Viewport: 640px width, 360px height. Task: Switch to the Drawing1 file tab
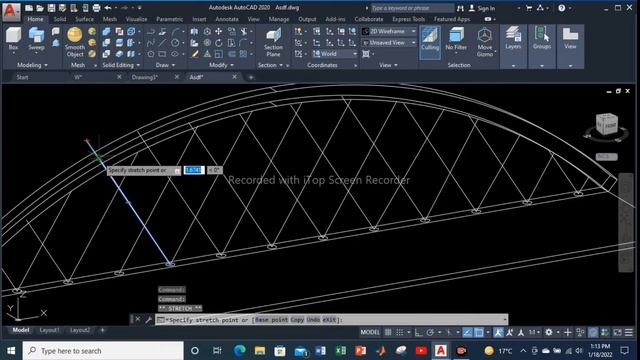pyautogui.click(x=145, y=77)
